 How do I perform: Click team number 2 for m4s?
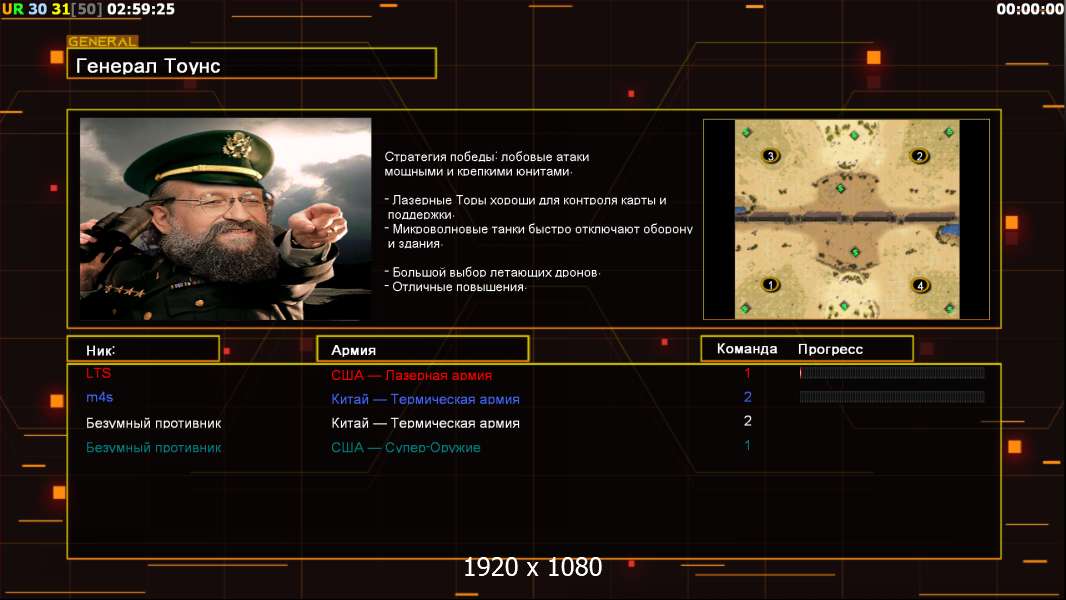[747, 397]
